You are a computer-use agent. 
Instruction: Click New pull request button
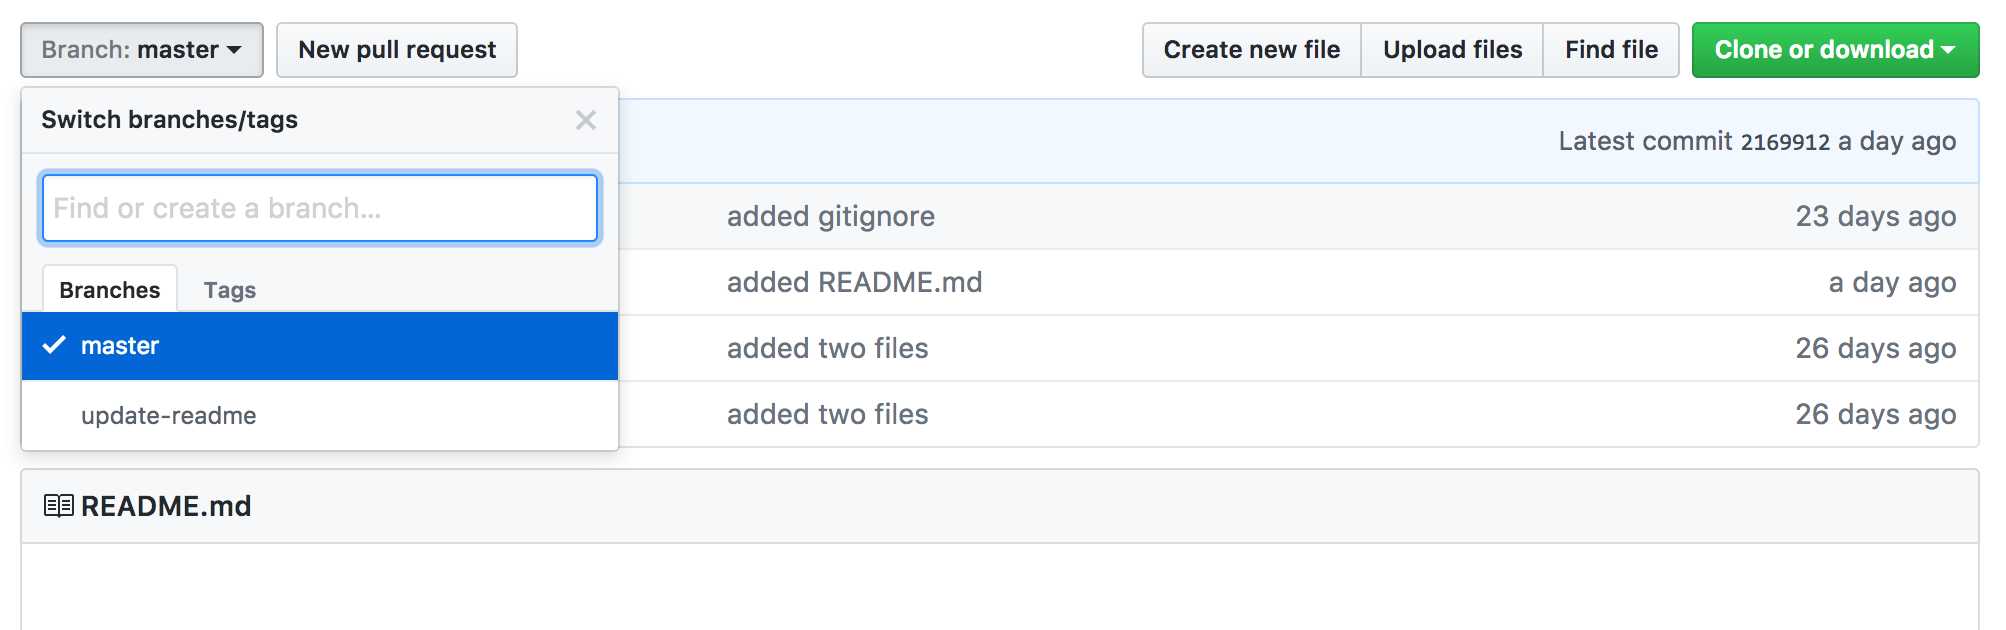397,50
